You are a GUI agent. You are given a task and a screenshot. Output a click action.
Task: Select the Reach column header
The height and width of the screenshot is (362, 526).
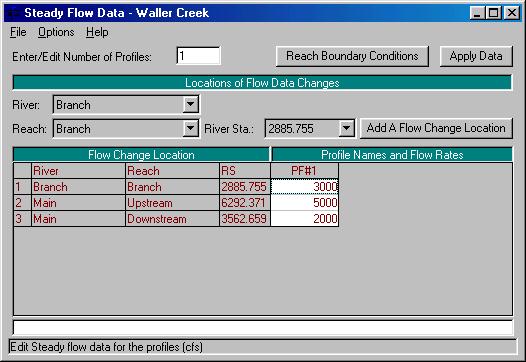point(172,171)
